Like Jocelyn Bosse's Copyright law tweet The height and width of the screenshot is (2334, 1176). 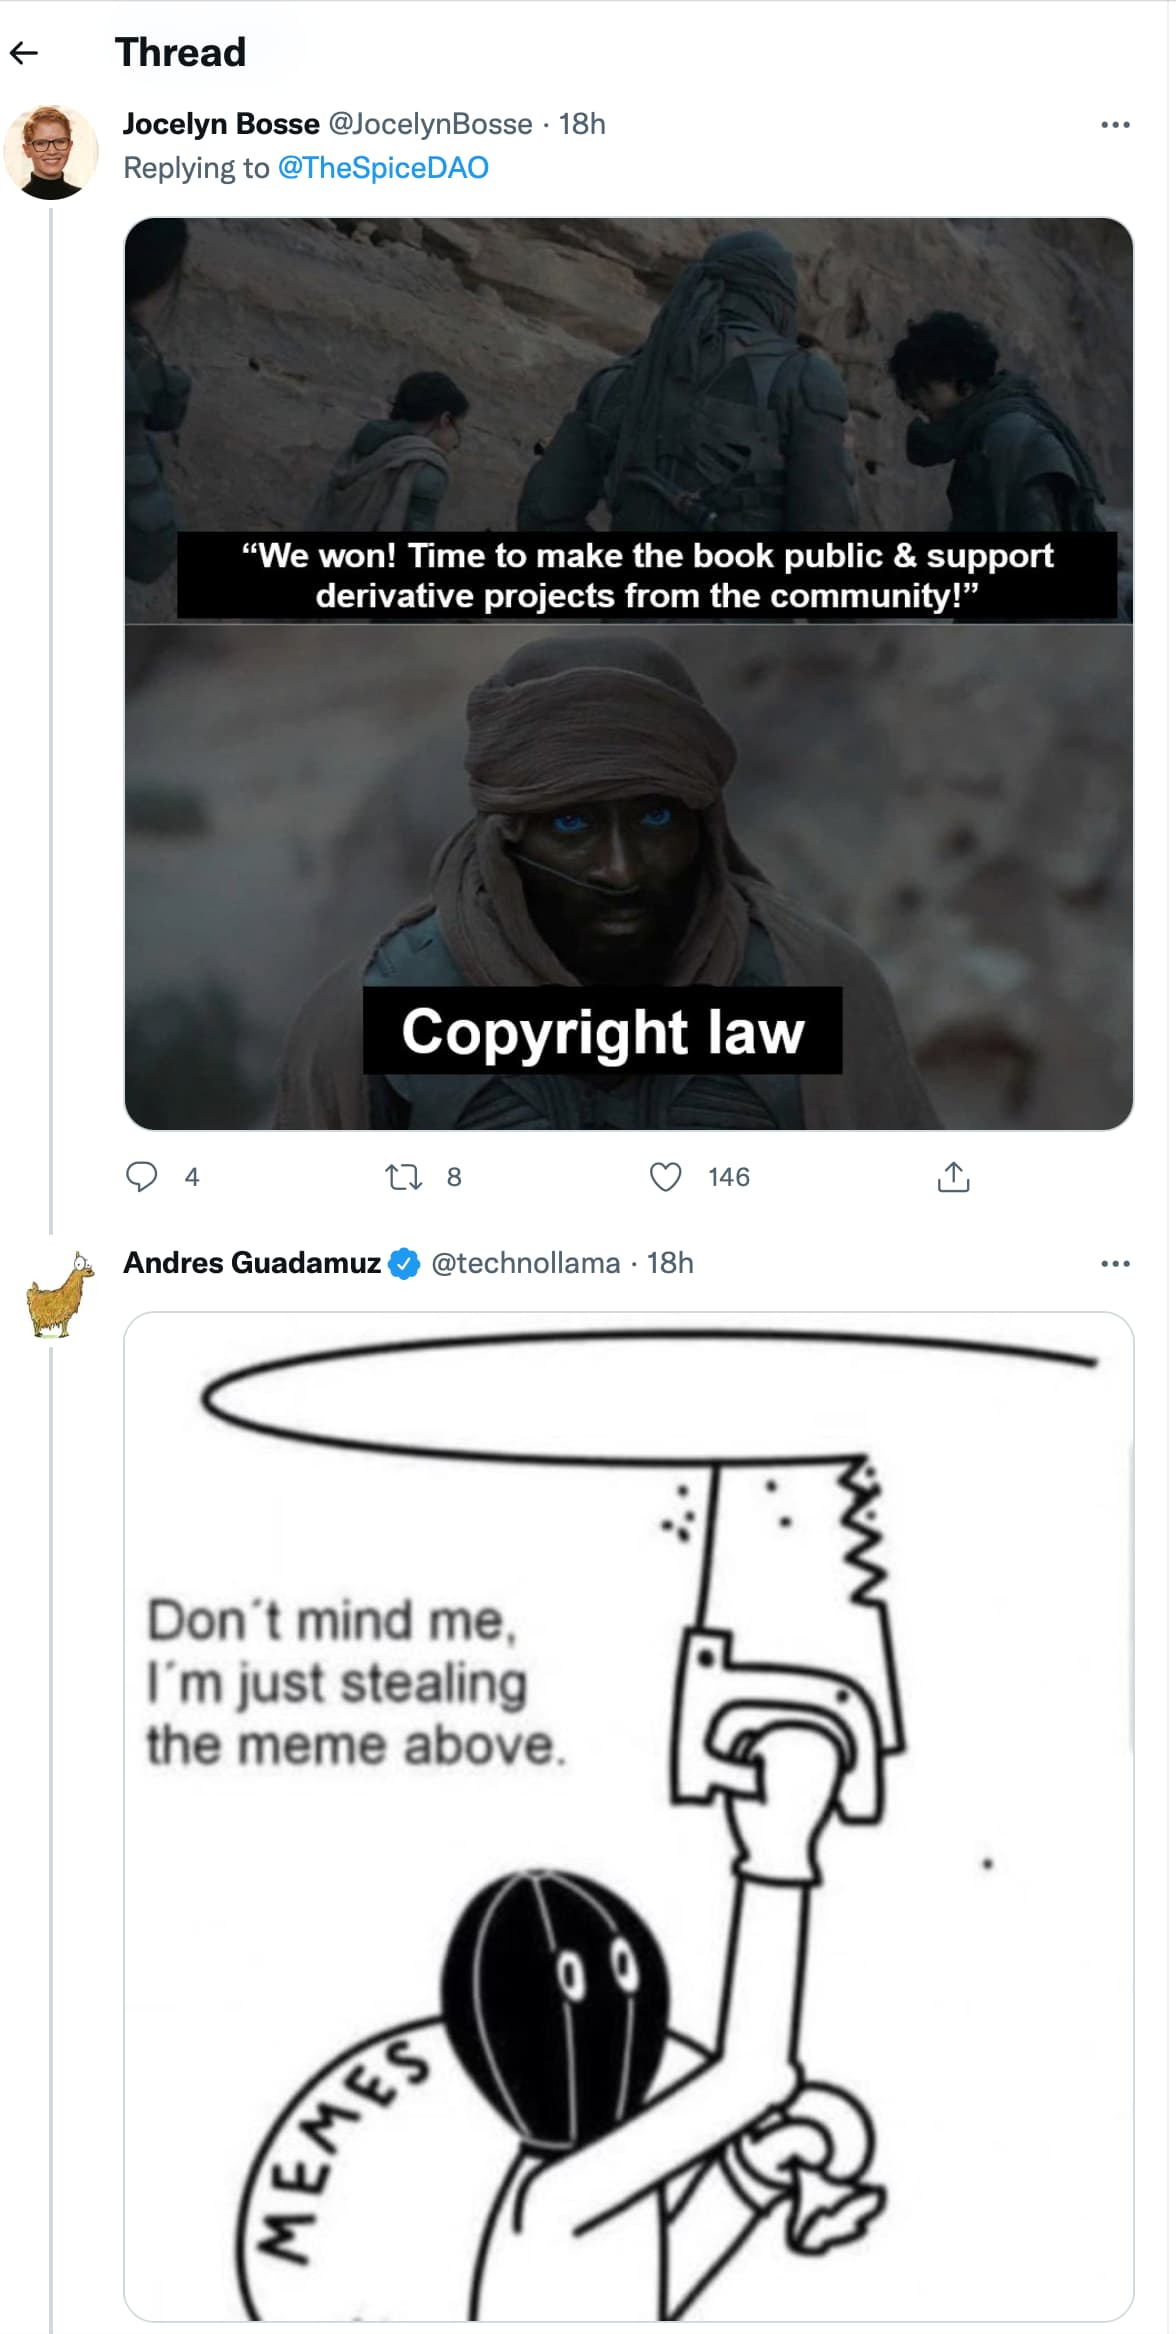(x=666, y=1177)
